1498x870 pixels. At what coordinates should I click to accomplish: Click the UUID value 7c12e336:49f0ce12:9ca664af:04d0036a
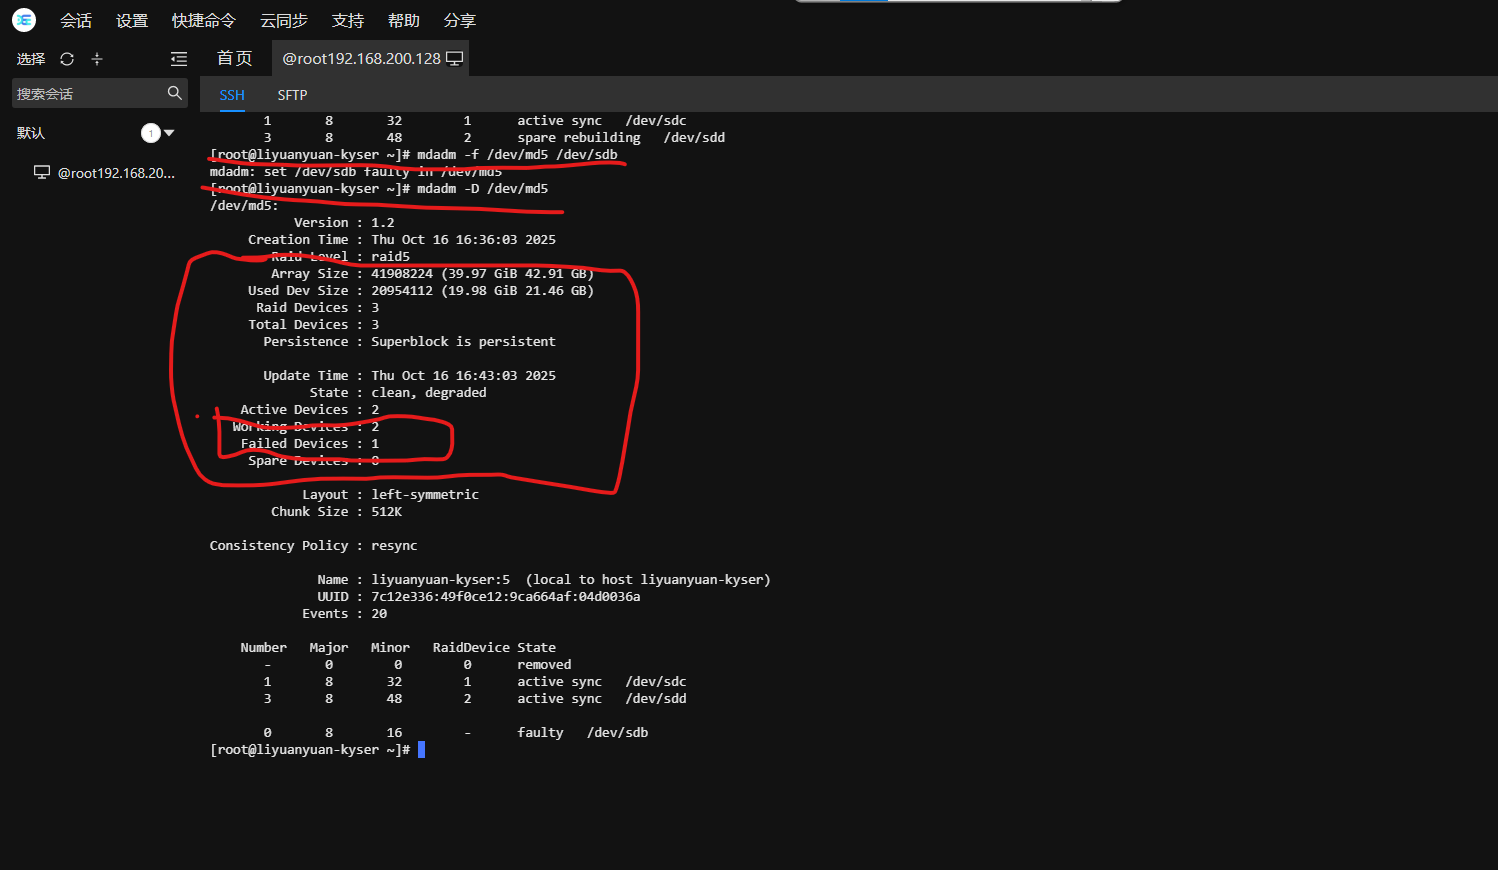[x=506, y=596]
